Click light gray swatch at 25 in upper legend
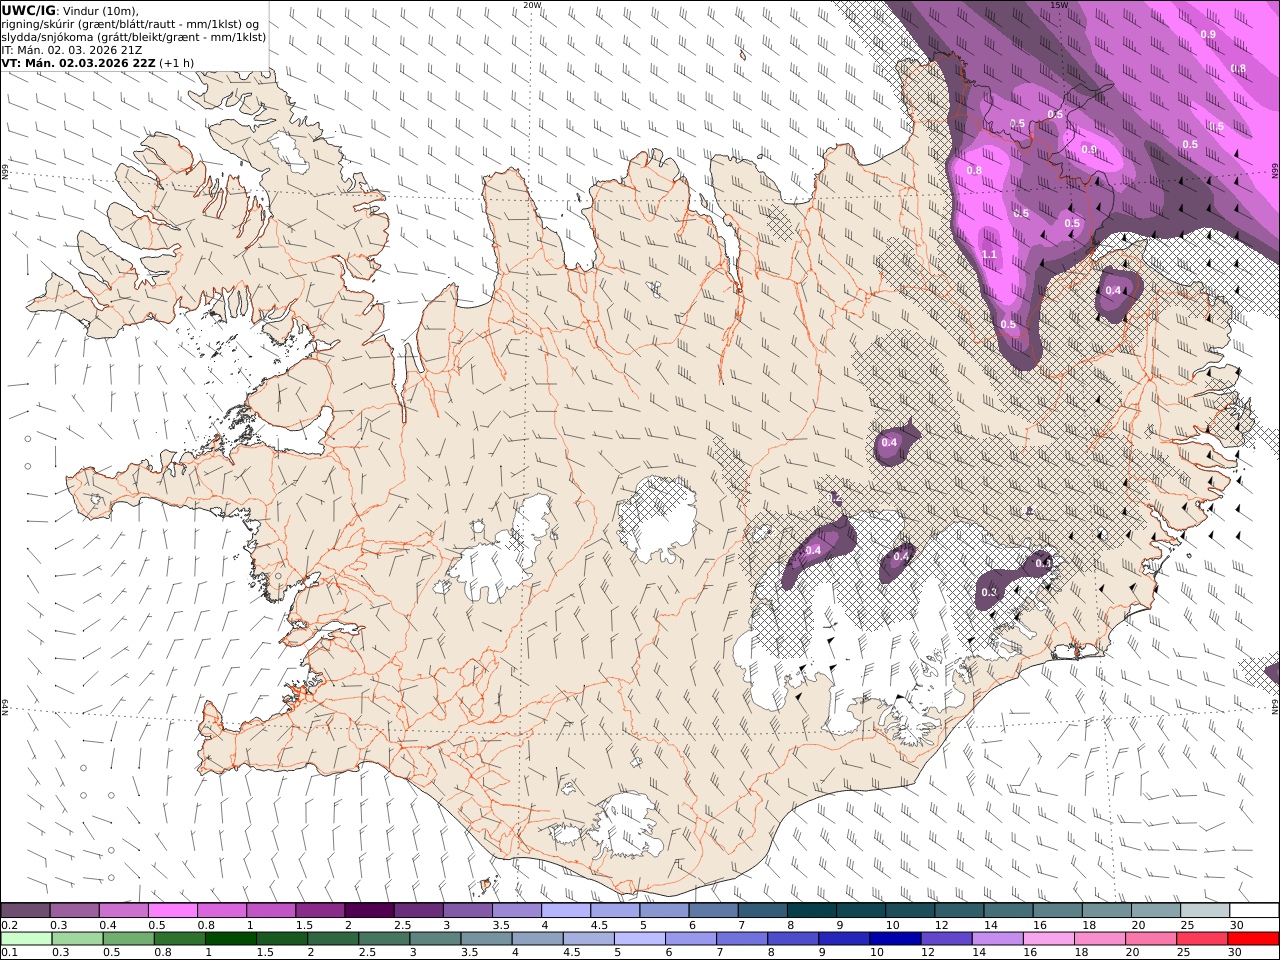Screen dimensions: 1280x960 point(1204,910)
